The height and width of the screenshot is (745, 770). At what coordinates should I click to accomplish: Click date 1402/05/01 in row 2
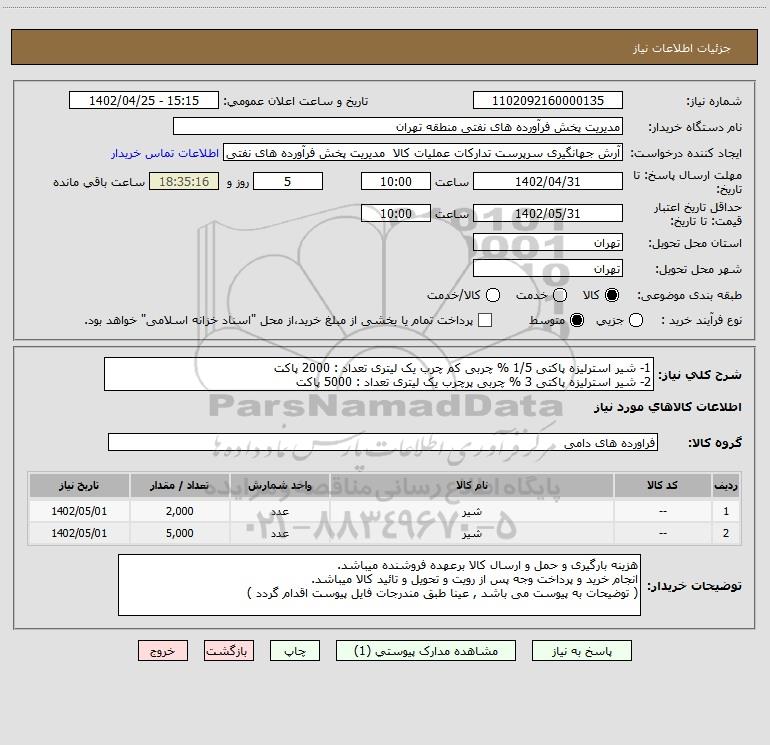[79, 533]
